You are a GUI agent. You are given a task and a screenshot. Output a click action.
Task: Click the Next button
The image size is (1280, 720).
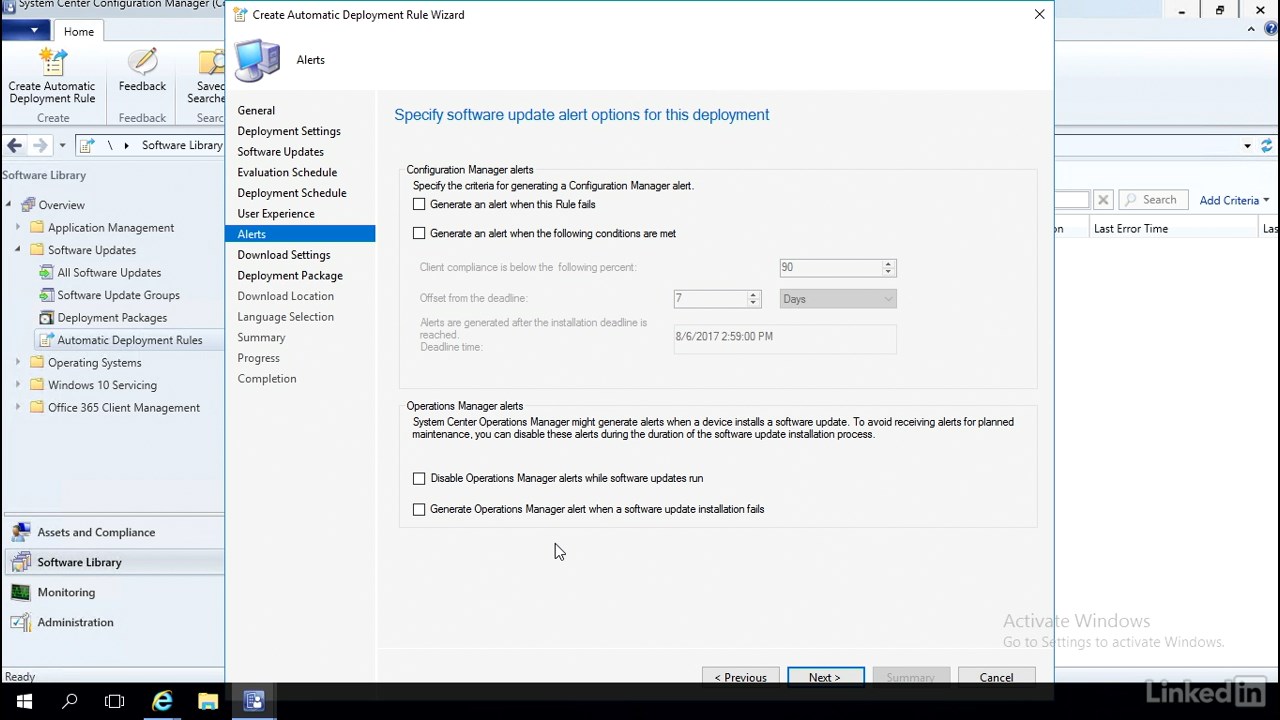tap(826, 677)
